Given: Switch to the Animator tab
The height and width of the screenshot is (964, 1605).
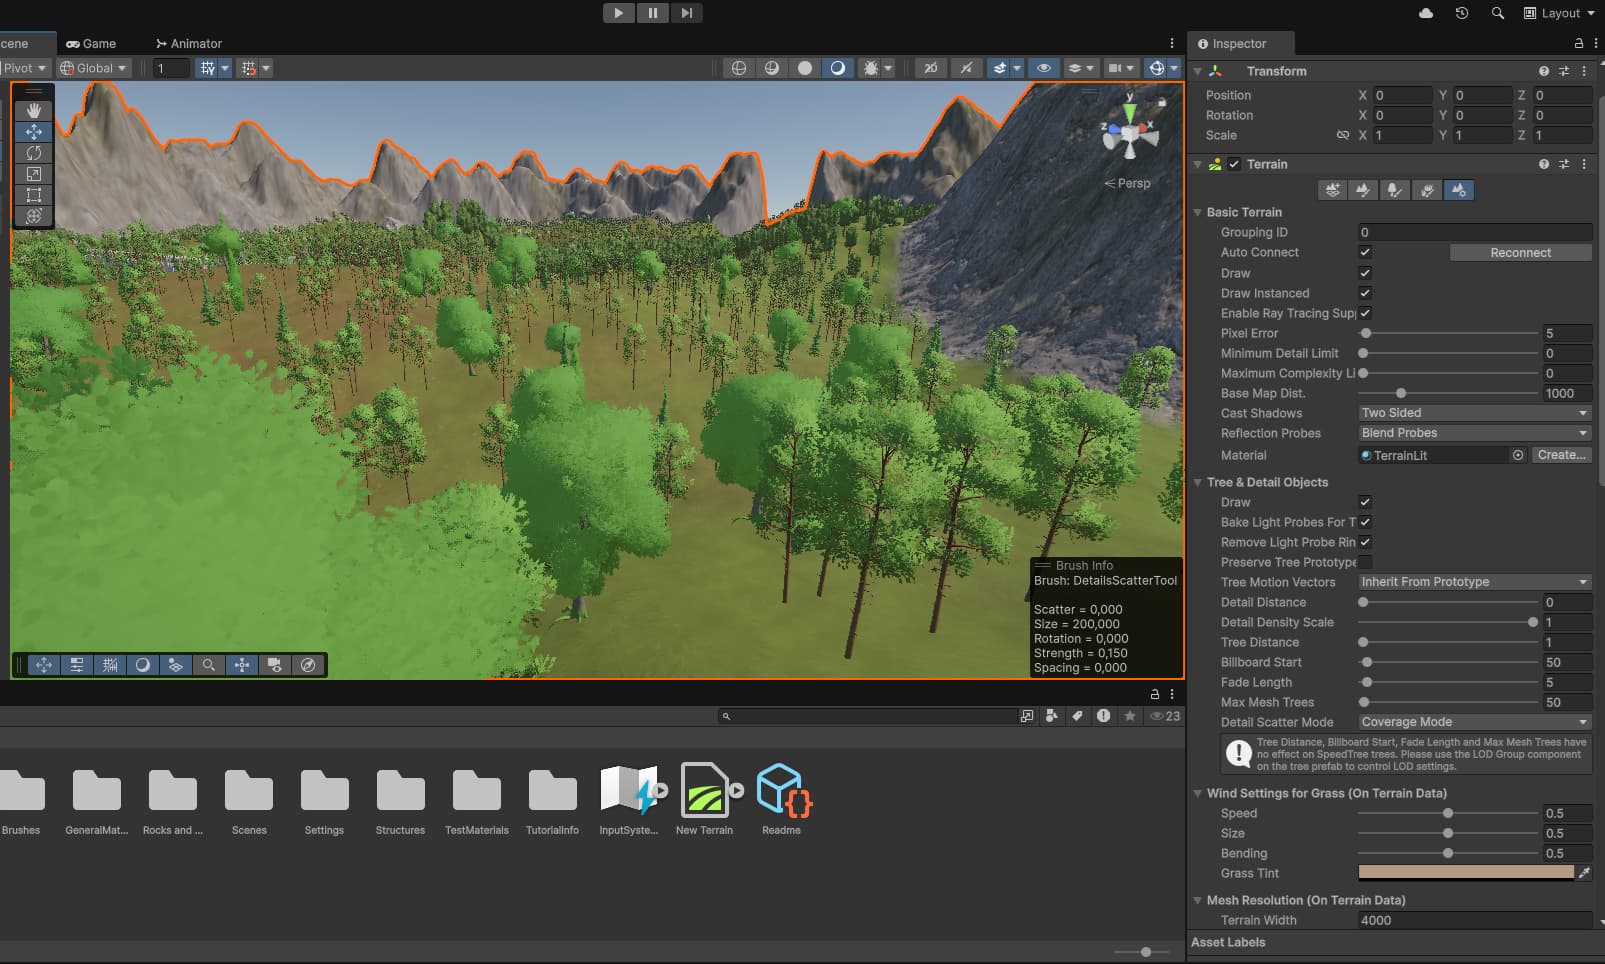Looking at the screenshot, I should (187, 43).
